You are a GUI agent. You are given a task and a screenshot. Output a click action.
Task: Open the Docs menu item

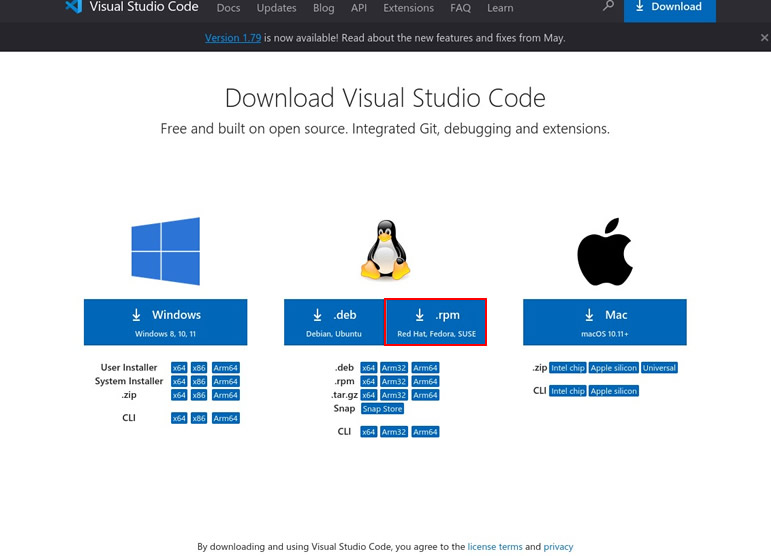pos(228,8)
